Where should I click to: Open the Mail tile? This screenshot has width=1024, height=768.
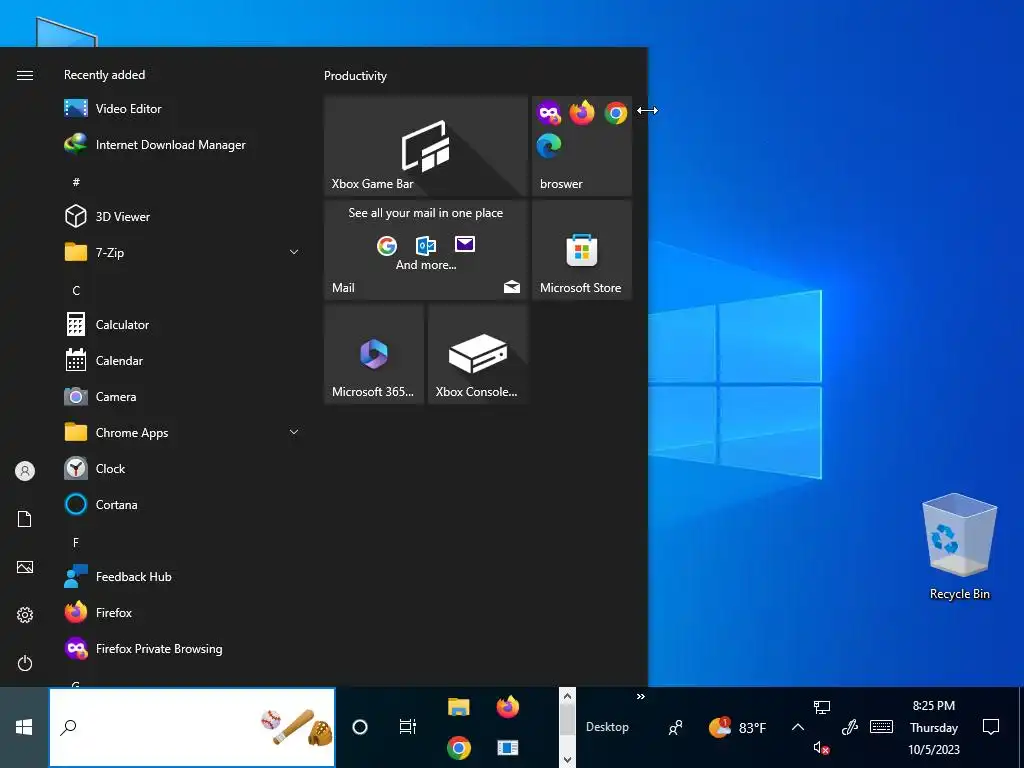pyautogui.click(x=426, y=250)
